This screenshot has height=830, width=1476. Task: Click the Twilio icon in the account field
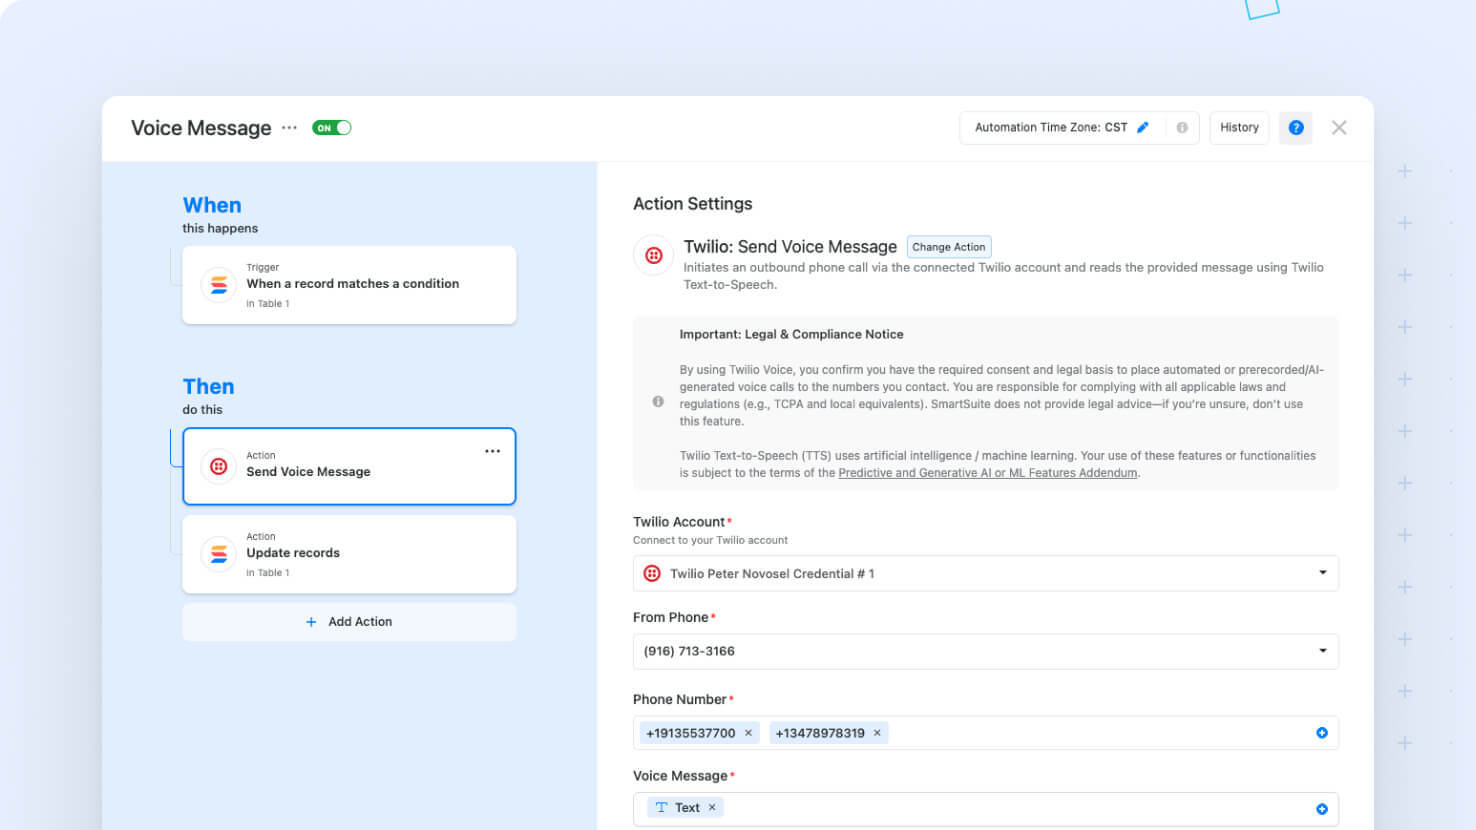(x=652, y=573)
